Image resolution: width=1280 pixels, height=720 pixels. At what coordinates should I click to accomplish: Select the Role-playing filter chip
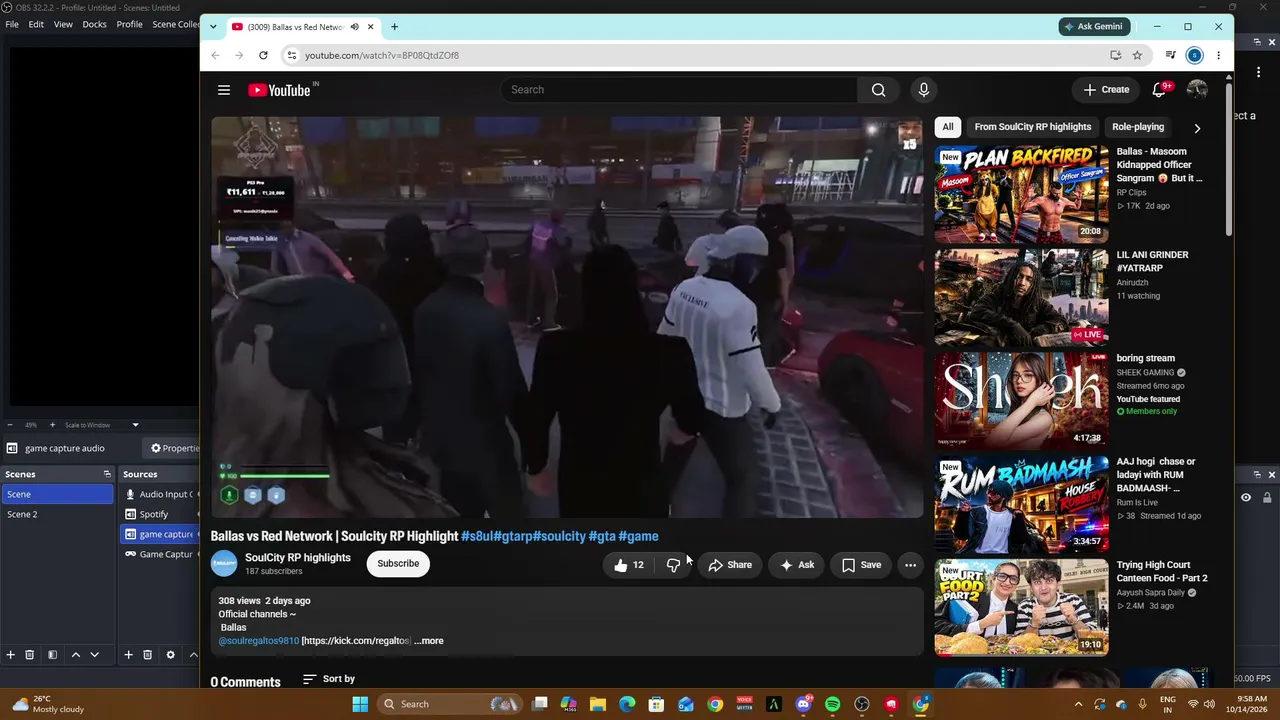point(1138,127)
